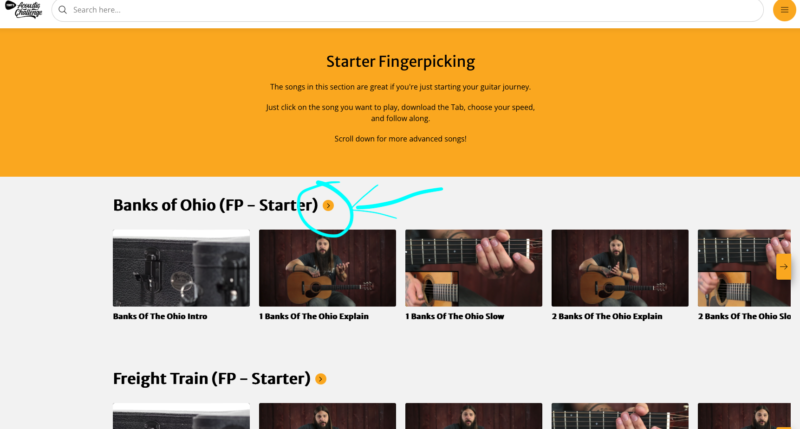Open first Freight Train guitar case thumbnail

point(181,416)
